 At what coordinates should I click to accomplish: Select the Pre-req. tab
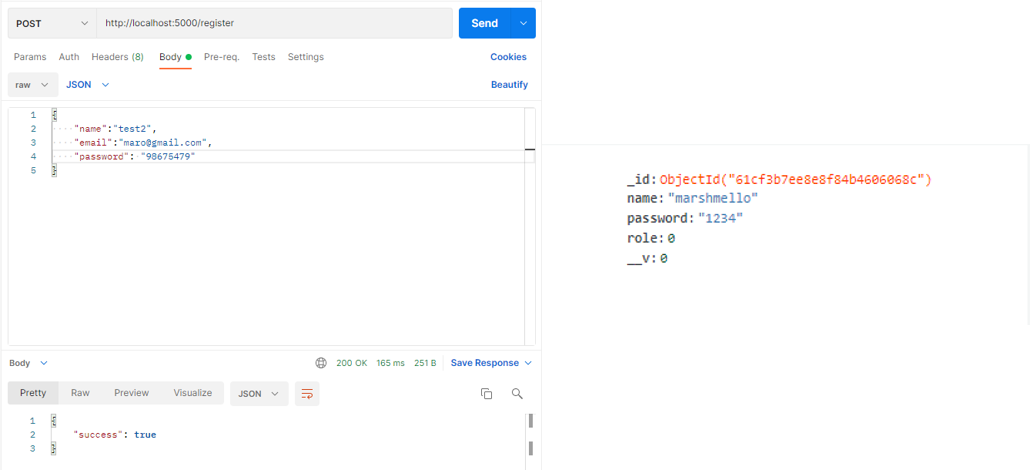click(221, 57)
